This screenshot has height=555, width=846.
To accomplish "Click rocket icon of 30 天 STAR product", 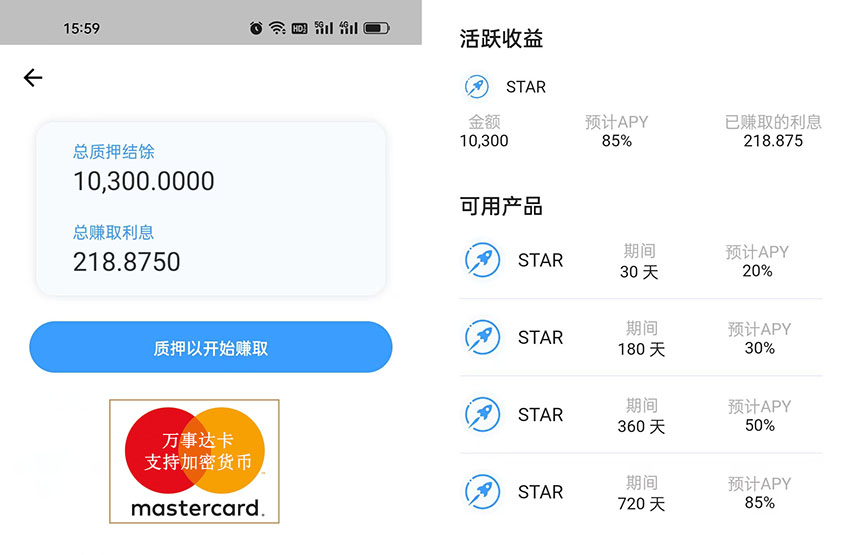I will tap(482, 260).
